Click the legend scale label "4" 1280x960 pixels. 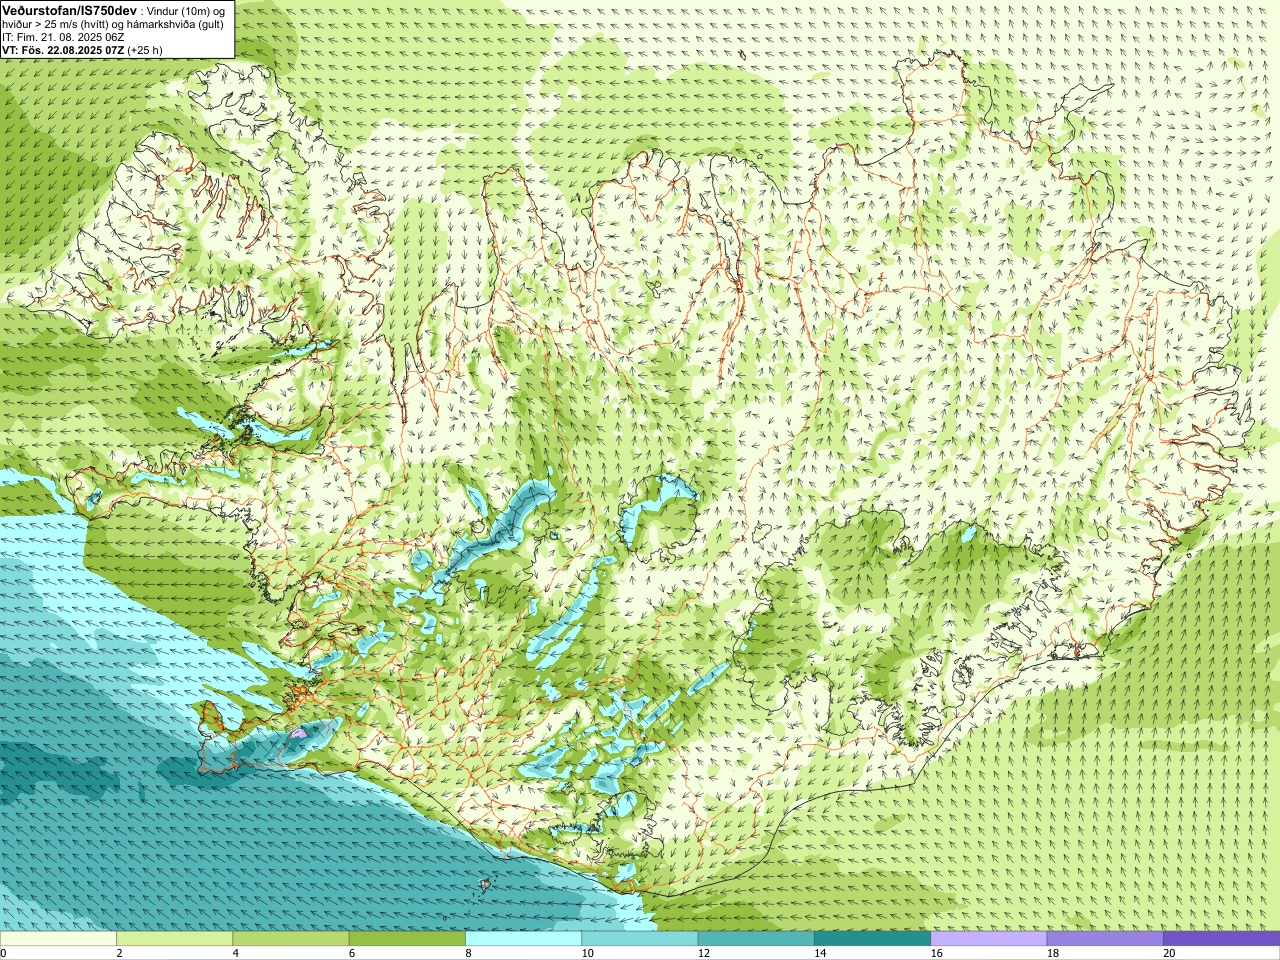tap(235, 953)
